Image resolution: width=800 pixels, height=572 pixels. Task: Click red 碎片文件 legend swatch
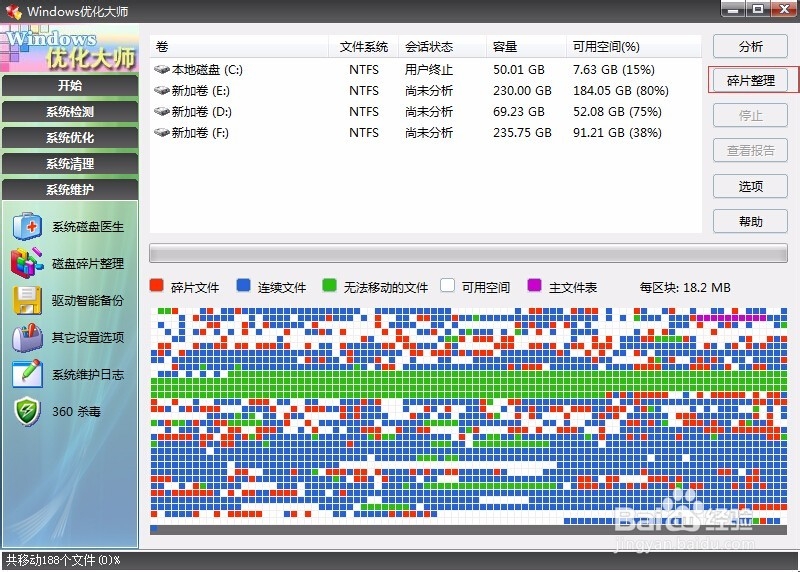pyautogui.click(x=157, y=285)
